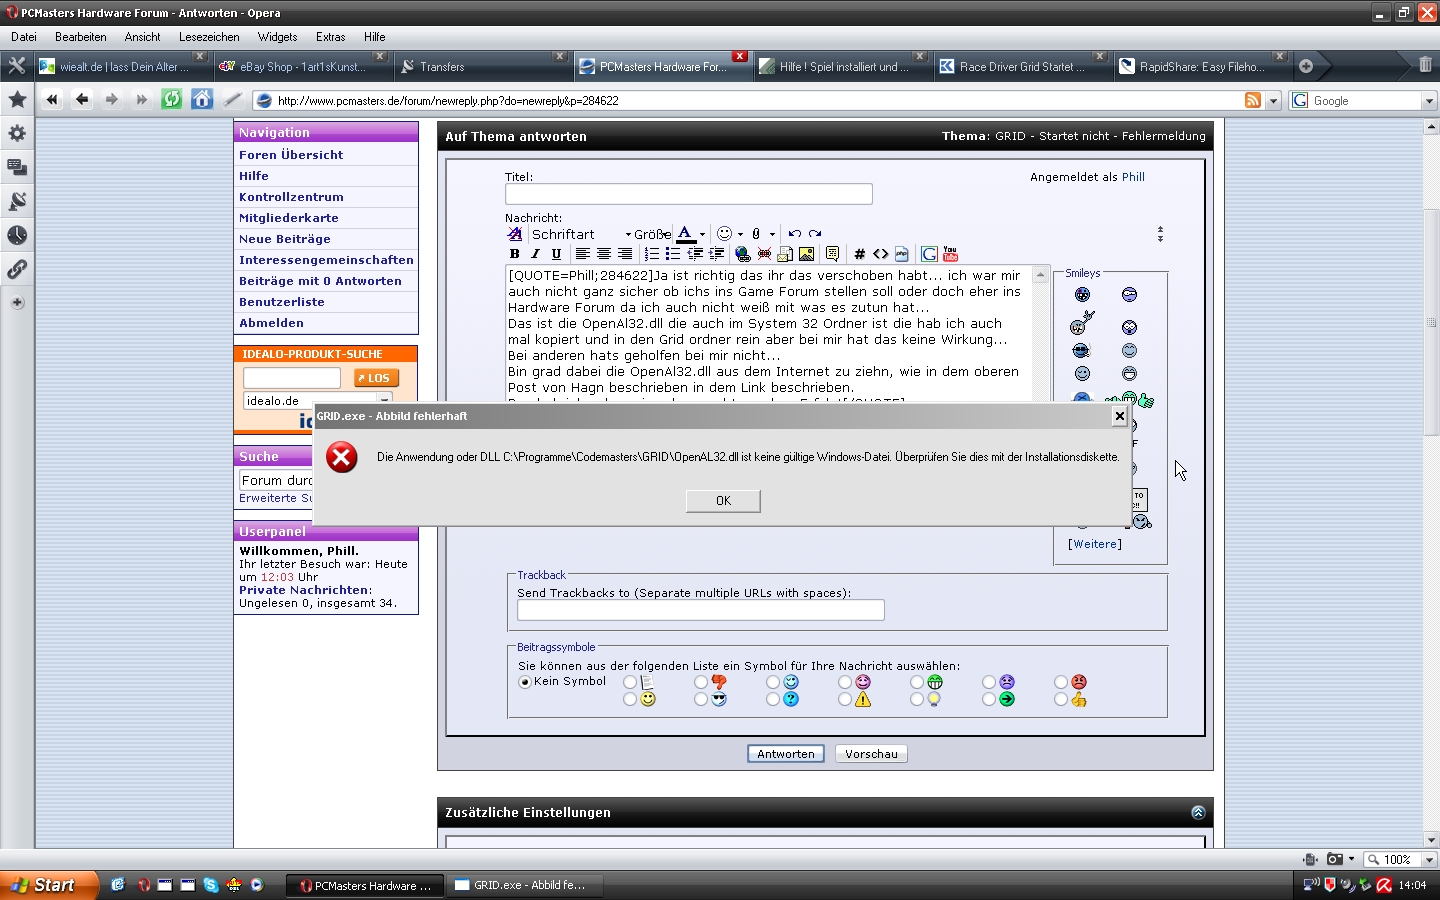Click the Antworten submit button
The height and width of the screenshot is (900, 1440).
(786, 754)
